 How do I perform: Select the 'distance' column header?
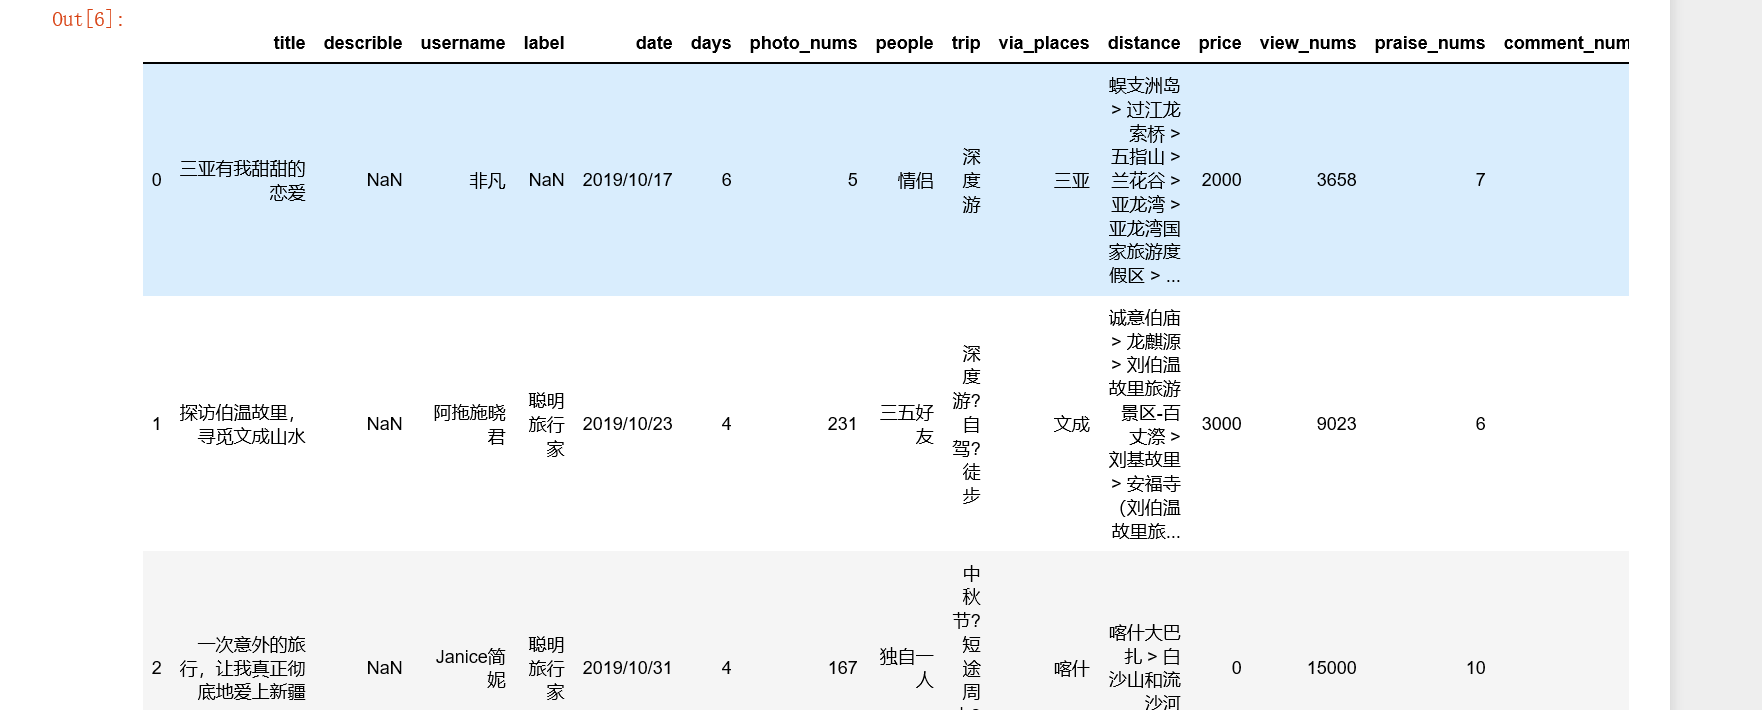pos(1144,43)
